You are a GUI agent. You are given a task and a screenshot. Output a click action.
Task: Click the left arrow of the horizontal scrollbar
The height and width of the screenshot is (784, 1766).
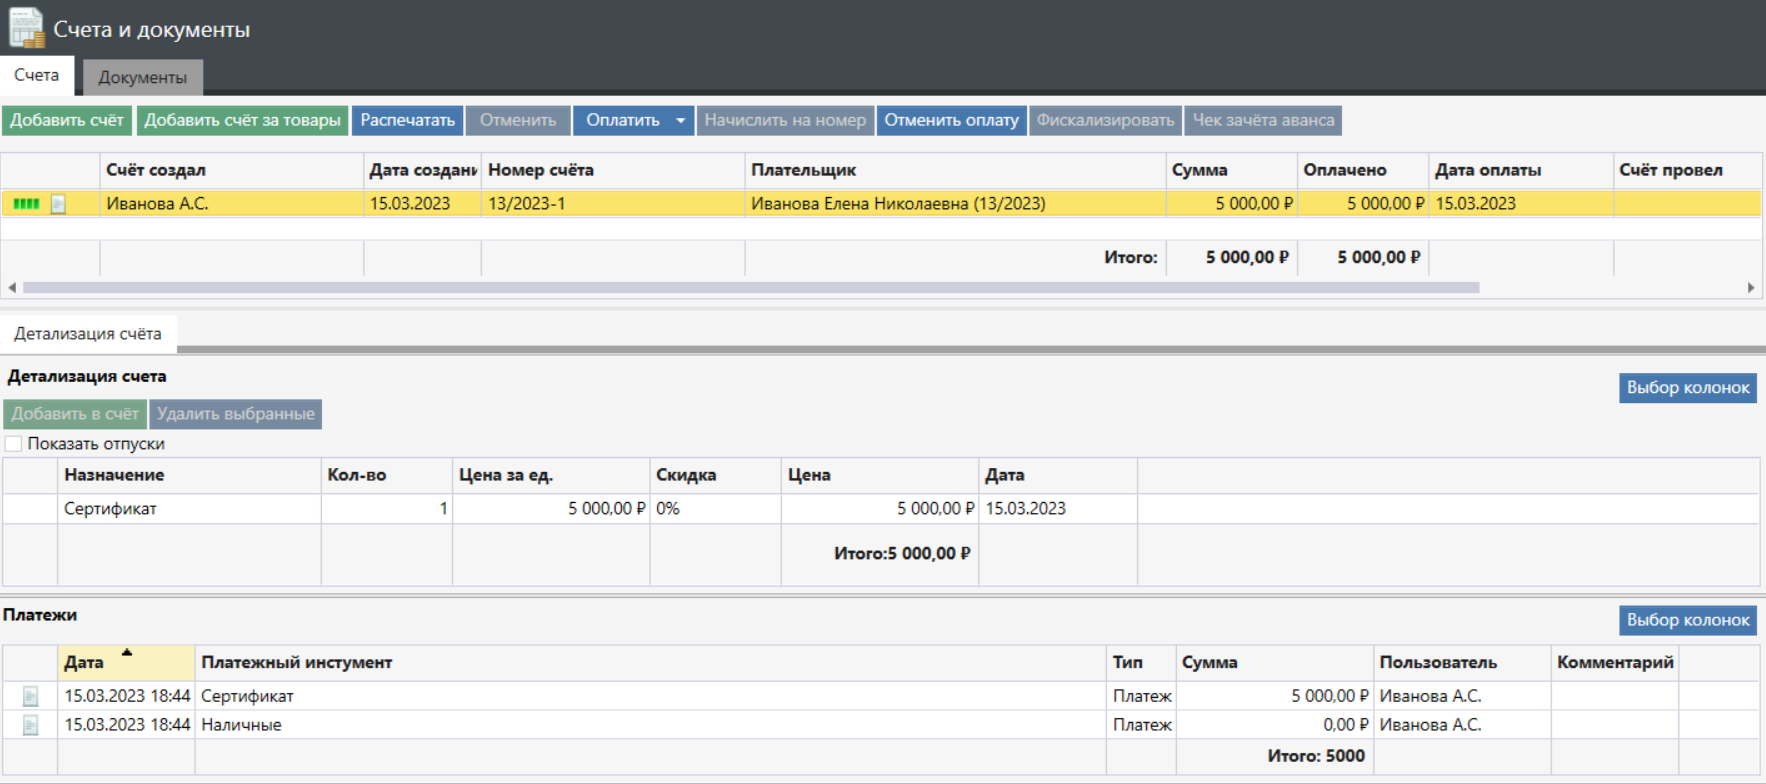(12, 288)
